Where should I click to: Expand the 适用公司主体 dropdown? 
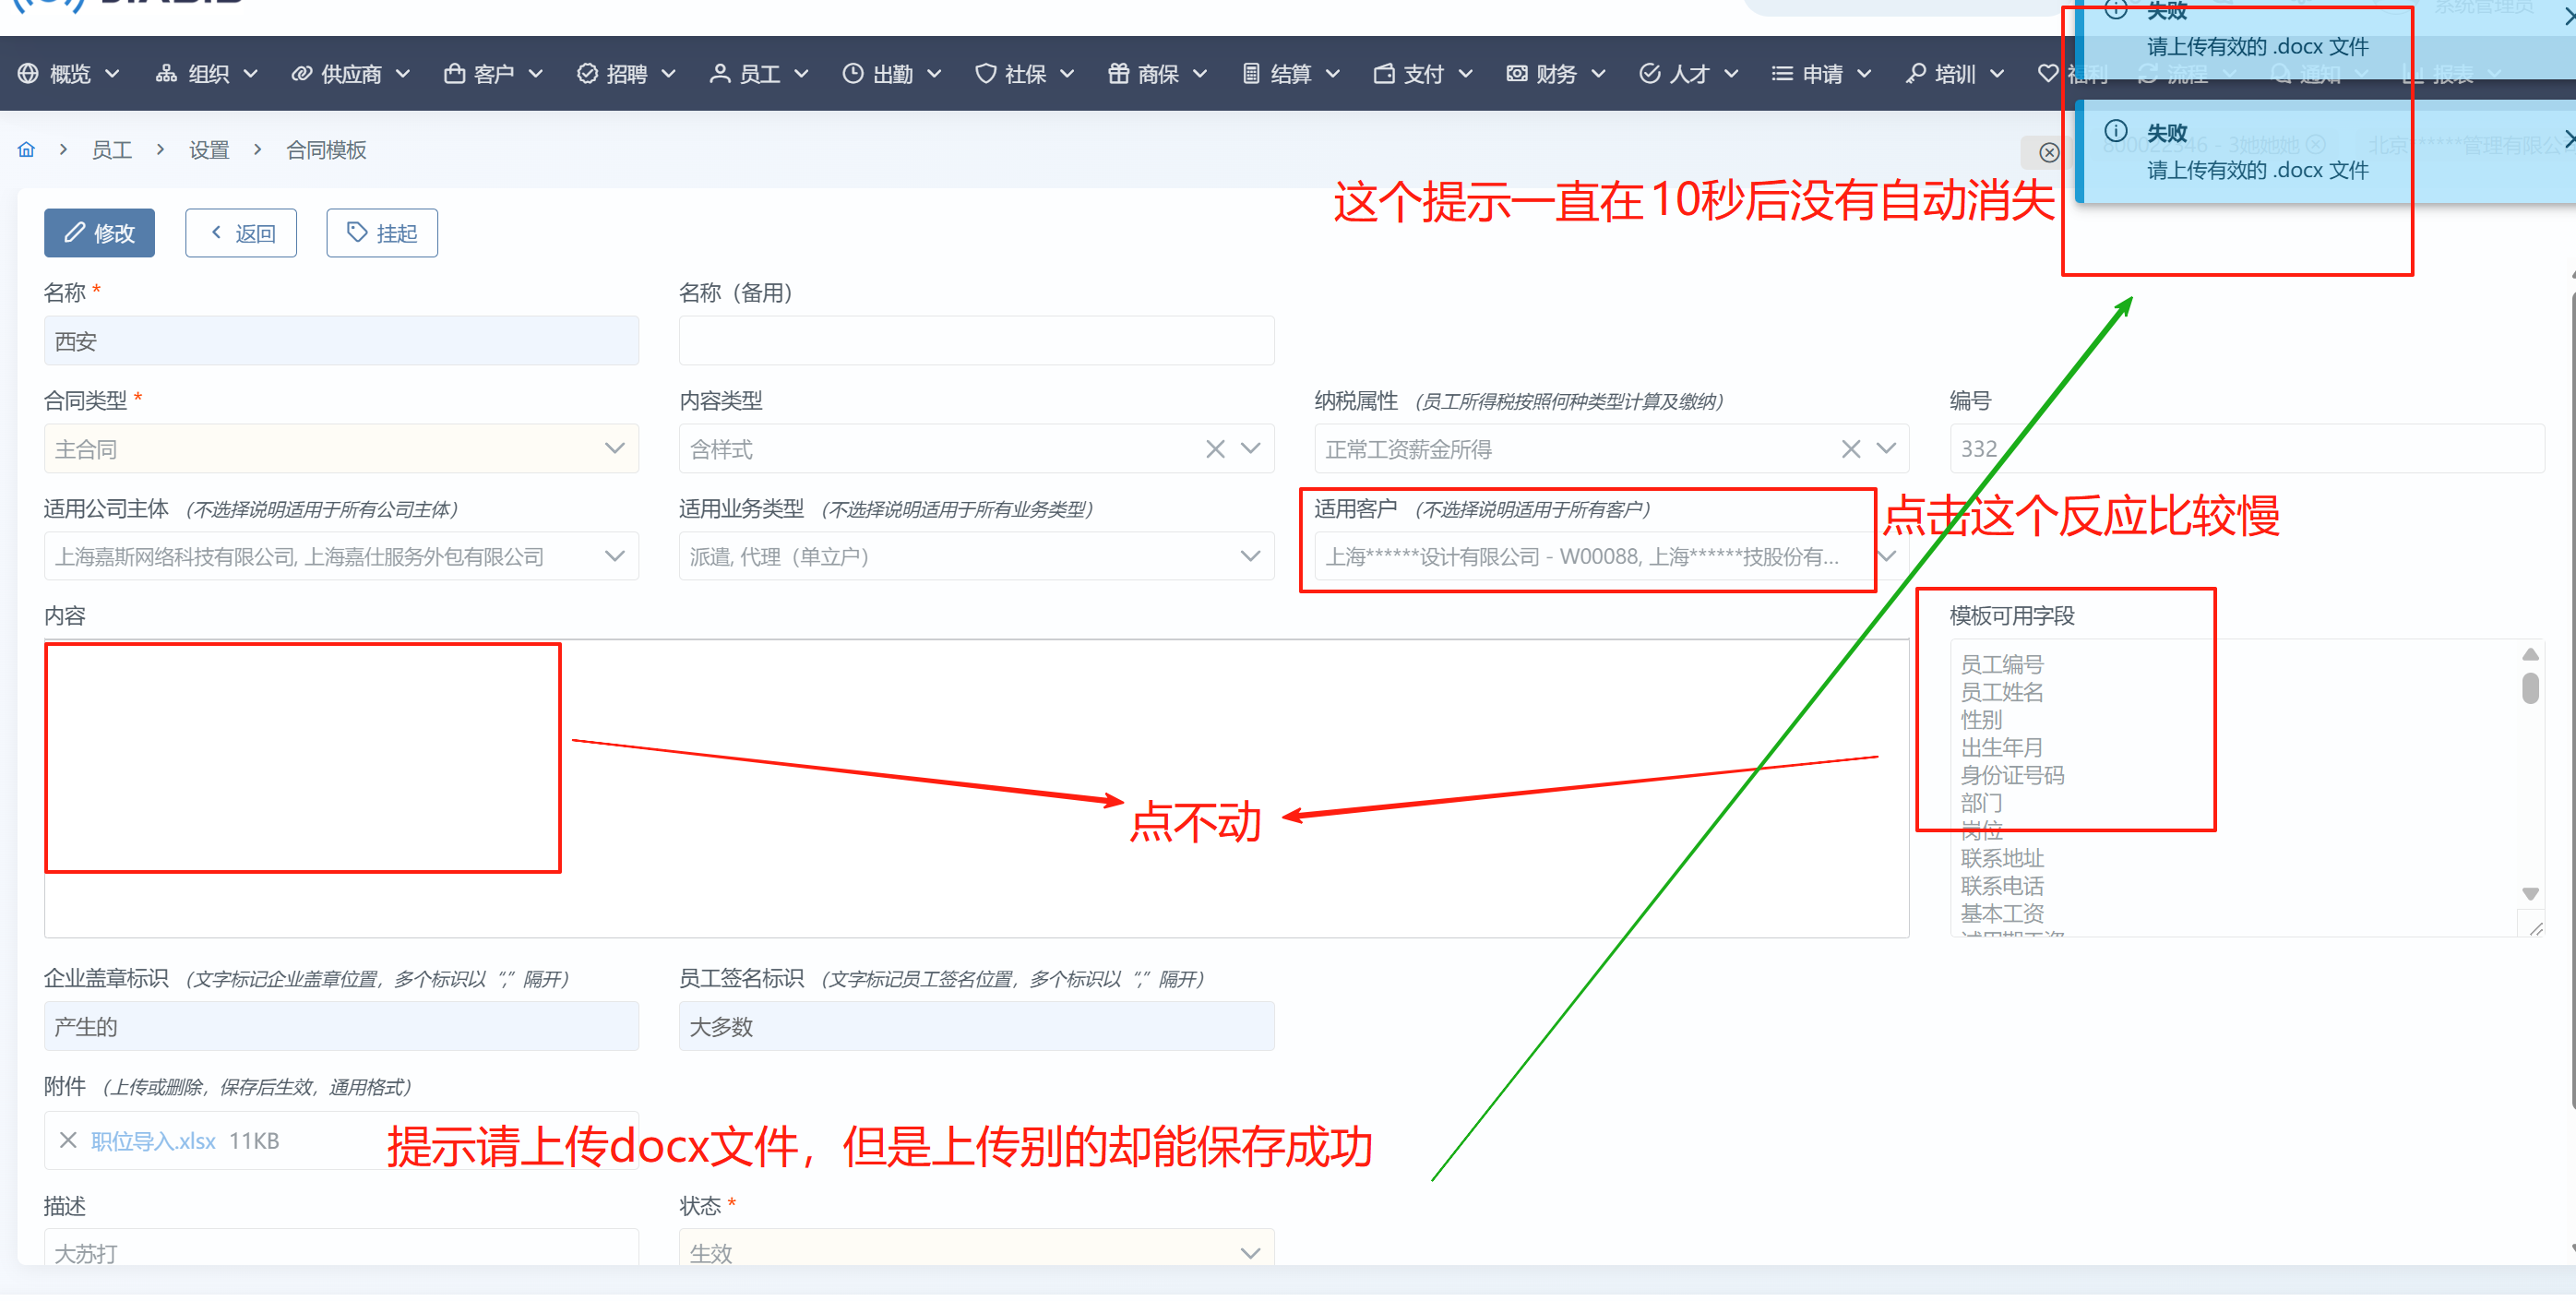[x=615, y=556]
